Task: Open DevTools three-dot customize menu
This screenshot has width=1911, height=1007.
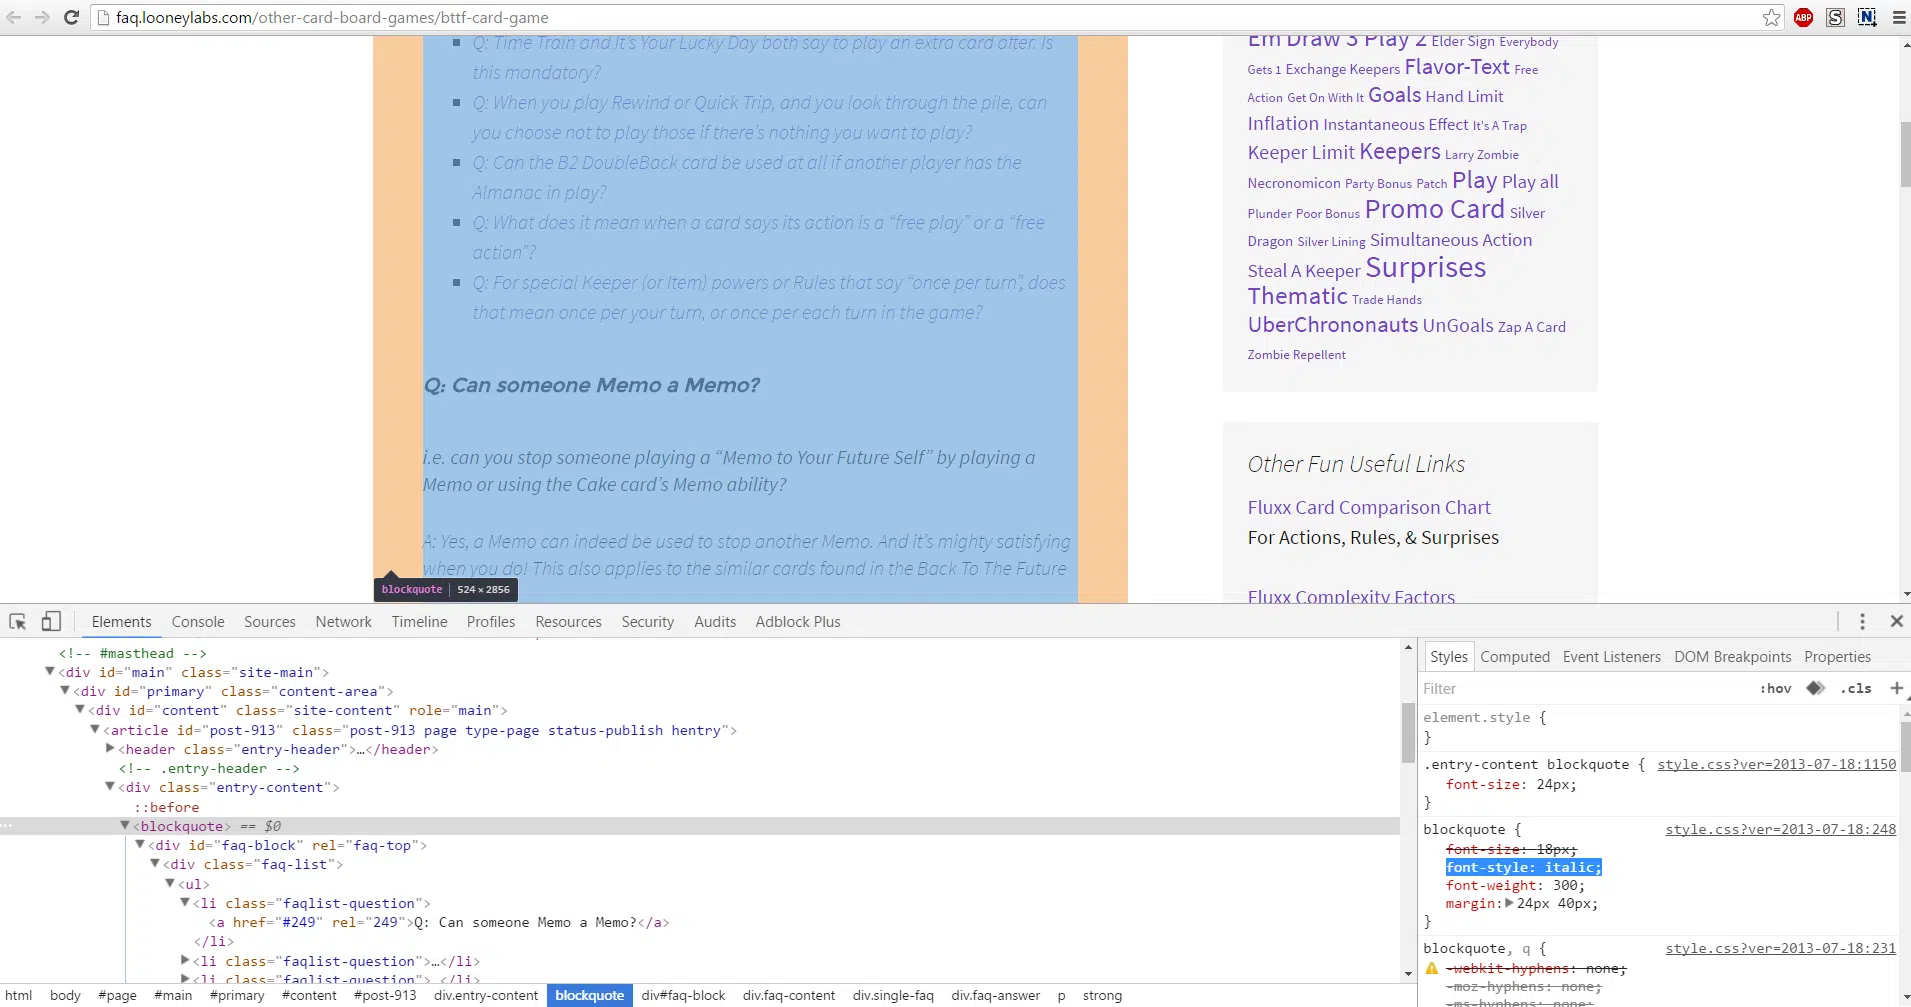Action: 1862,622
